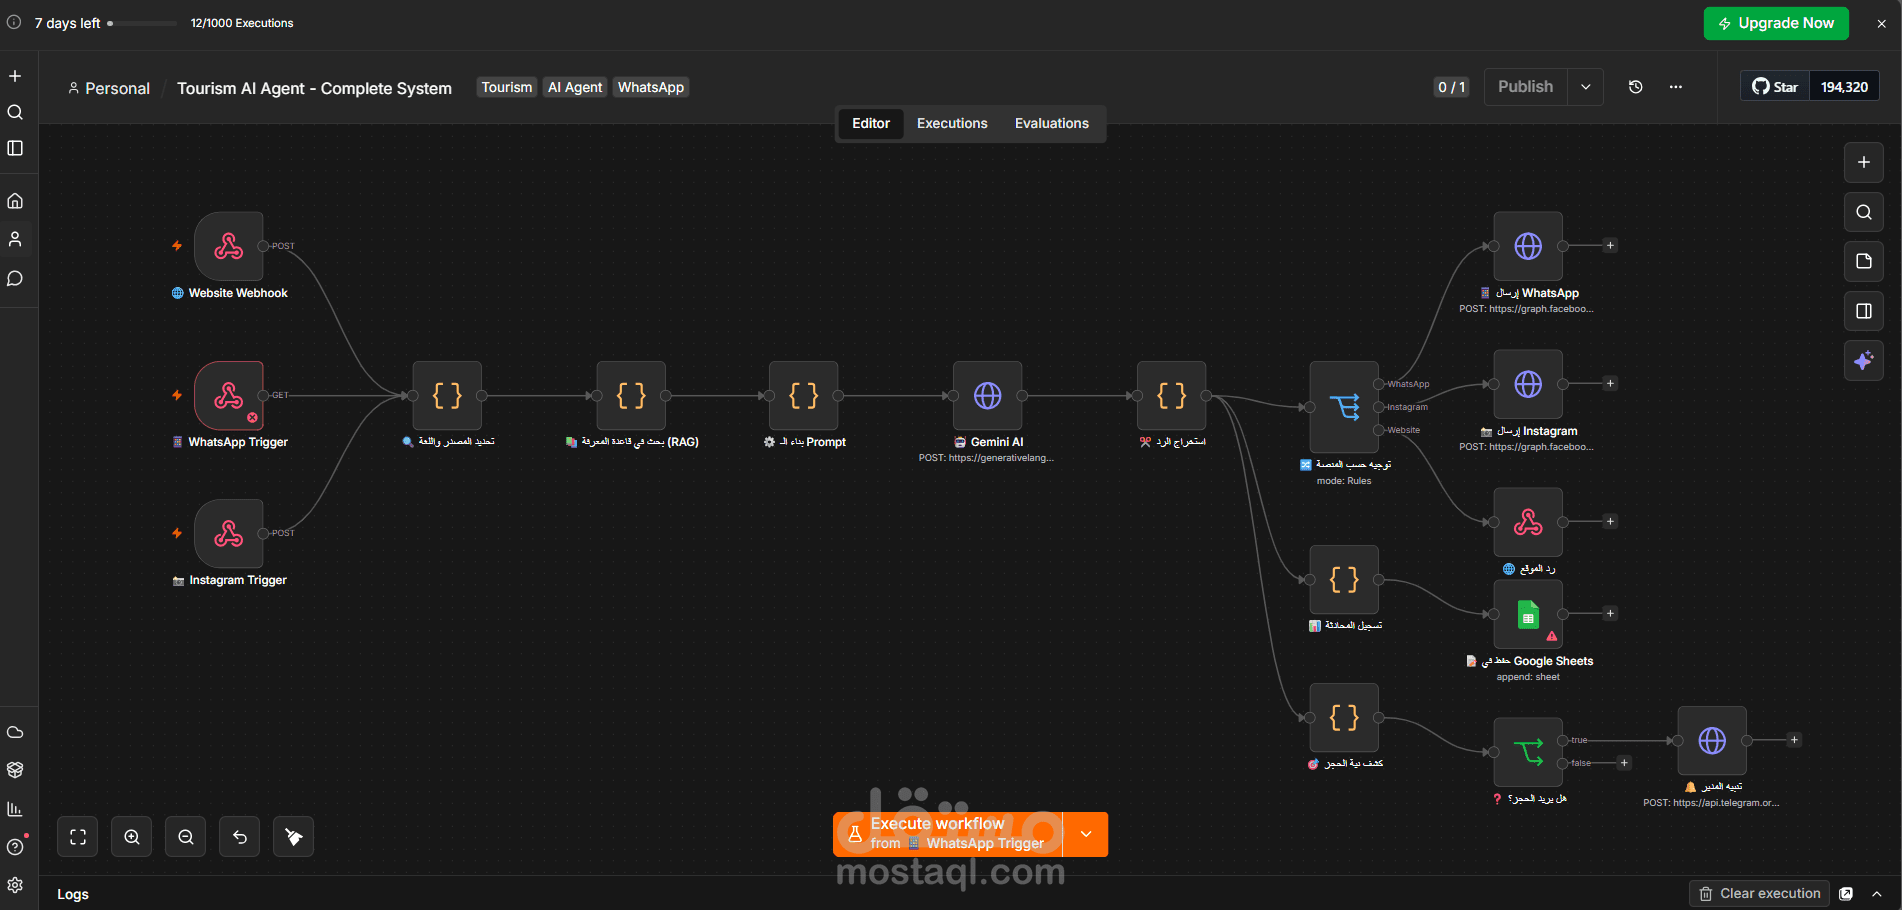
Task: Switch to the Executions tab
Action: [x=952, y=123]
